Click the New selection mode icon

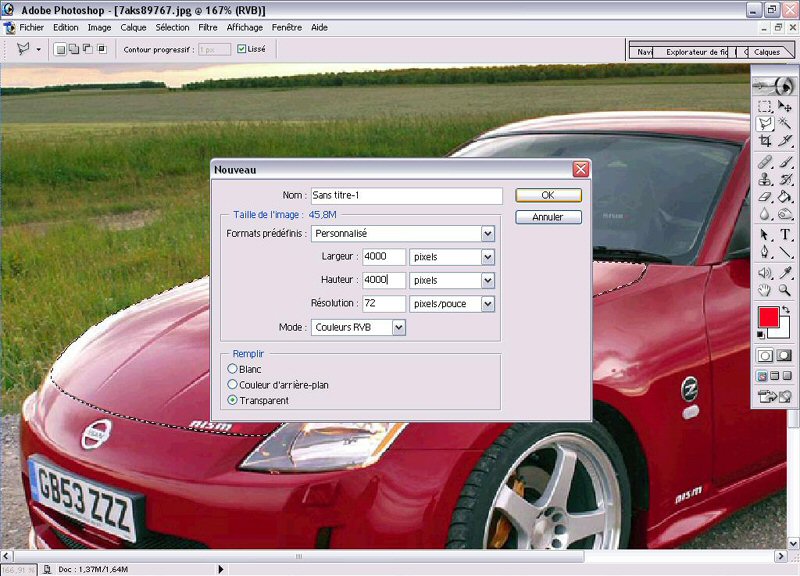[60, 49]
